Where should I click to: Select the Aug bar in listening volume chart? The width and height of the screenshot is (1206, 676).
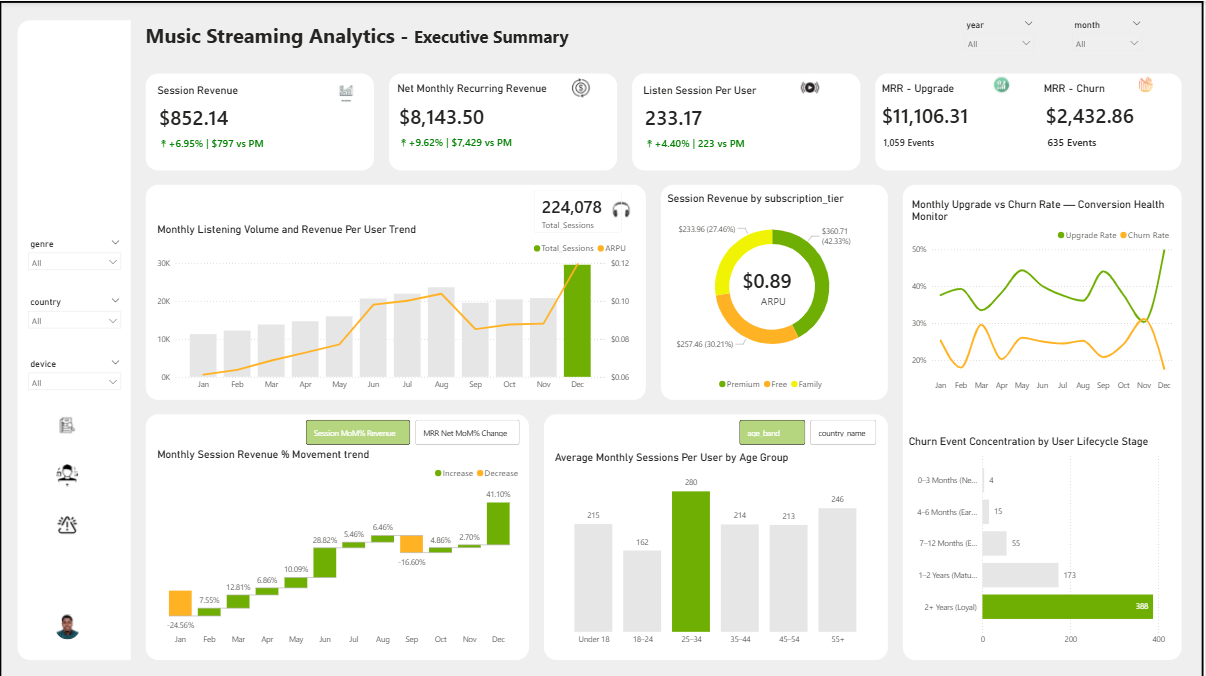(x=441, y=332)
